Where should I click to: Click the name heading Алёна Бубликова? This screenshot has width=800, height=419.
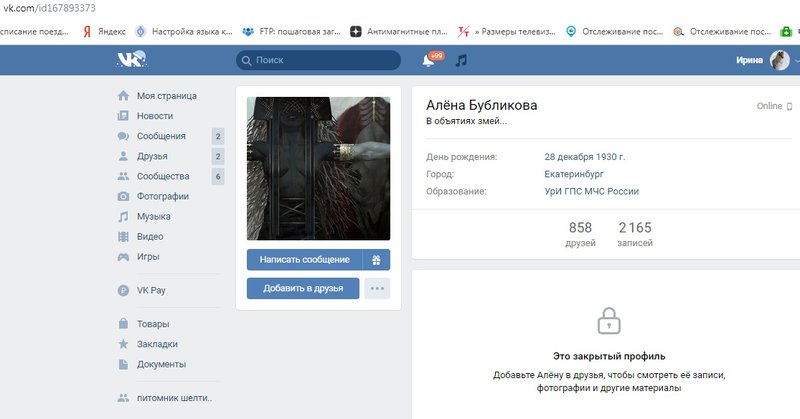click(481, 105)
